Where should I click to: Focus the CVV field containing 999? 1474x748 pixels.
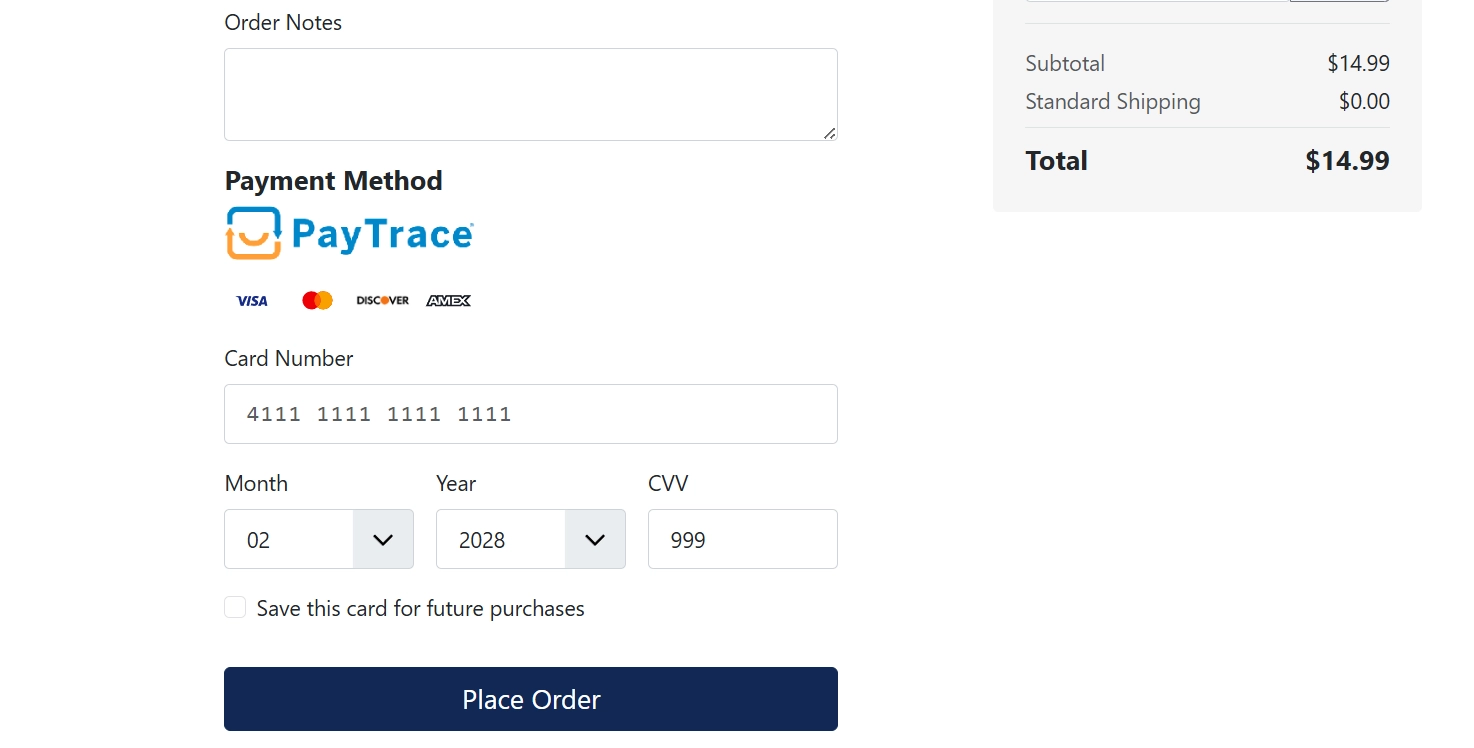pos(743,539)
